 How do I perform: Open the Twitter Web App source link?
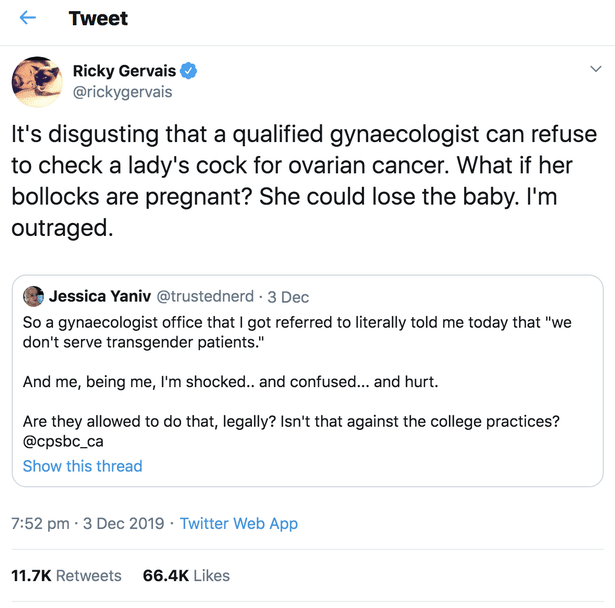(x=238, y=523)
